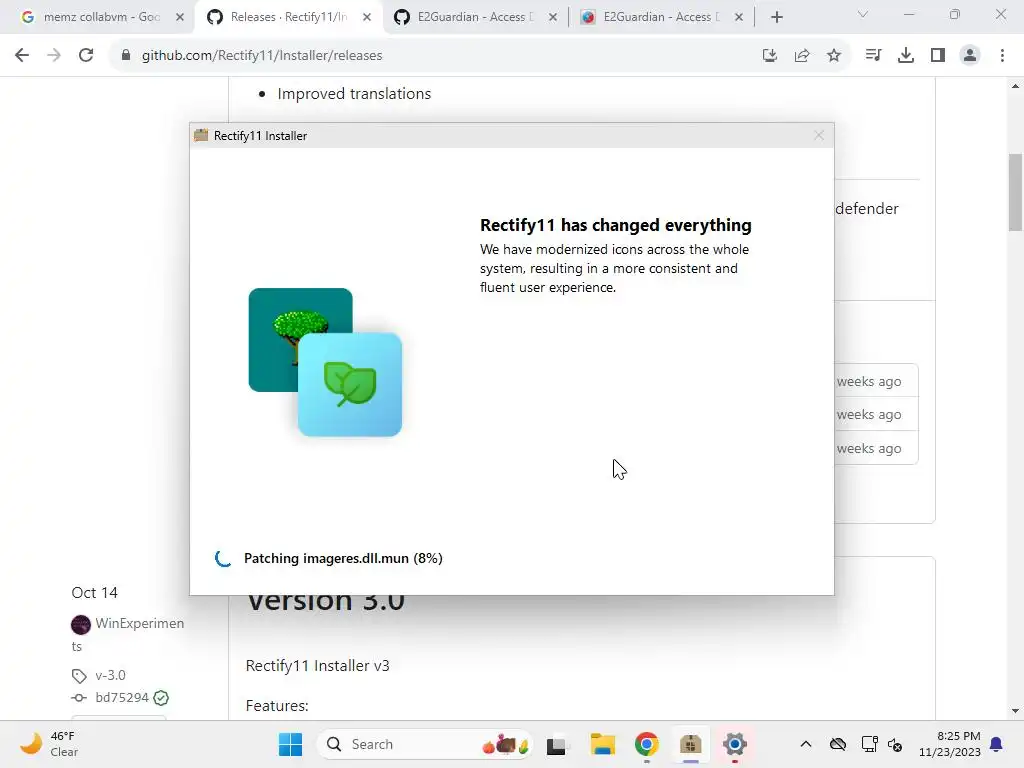Screen dimensions: 1024x768
Task: Open the media control icon in toolbar
Action: tap(873, 56)
